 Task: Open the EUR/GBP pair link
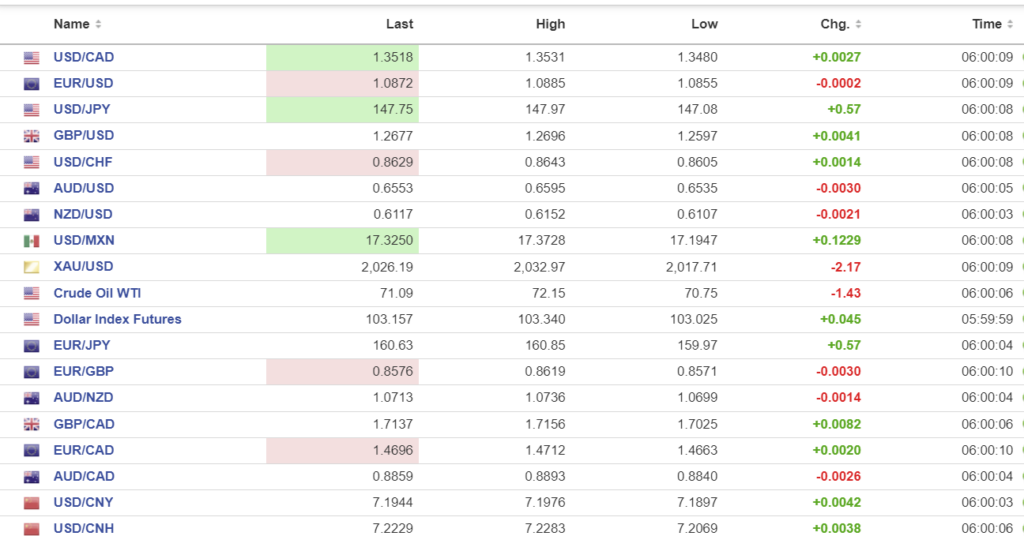point(83,371)
